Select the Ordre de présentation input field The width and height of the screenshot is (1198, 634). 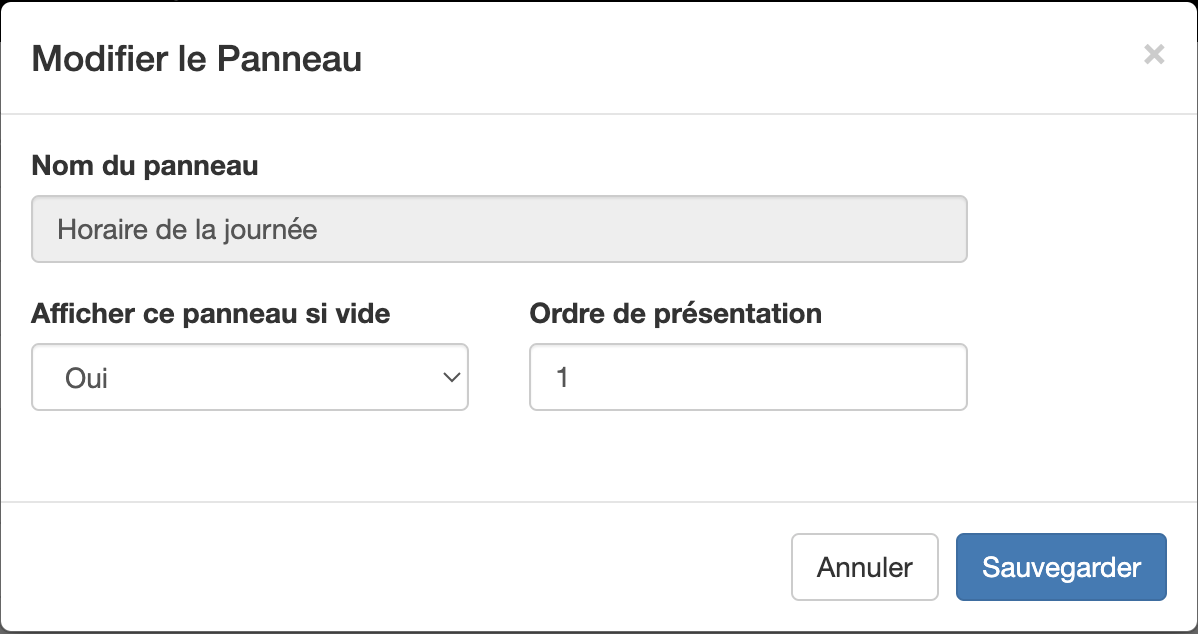pos(748,377)
